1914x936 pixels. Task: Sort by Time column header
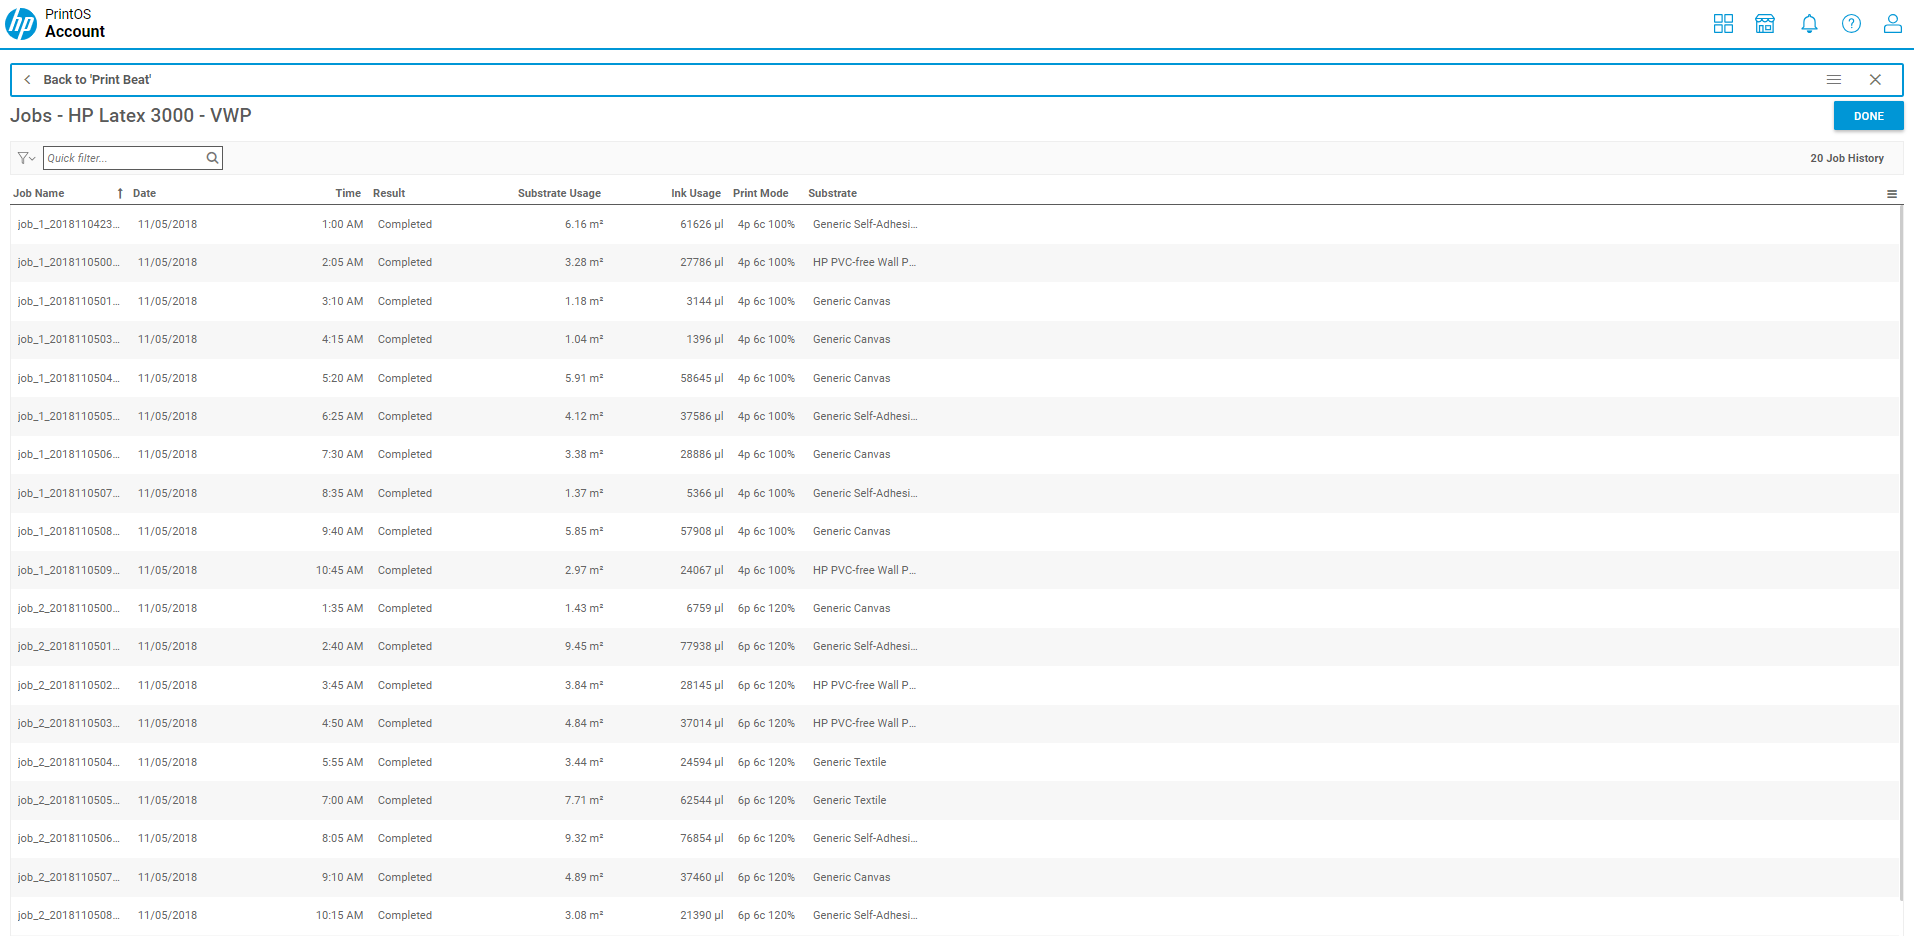point(348,194)
